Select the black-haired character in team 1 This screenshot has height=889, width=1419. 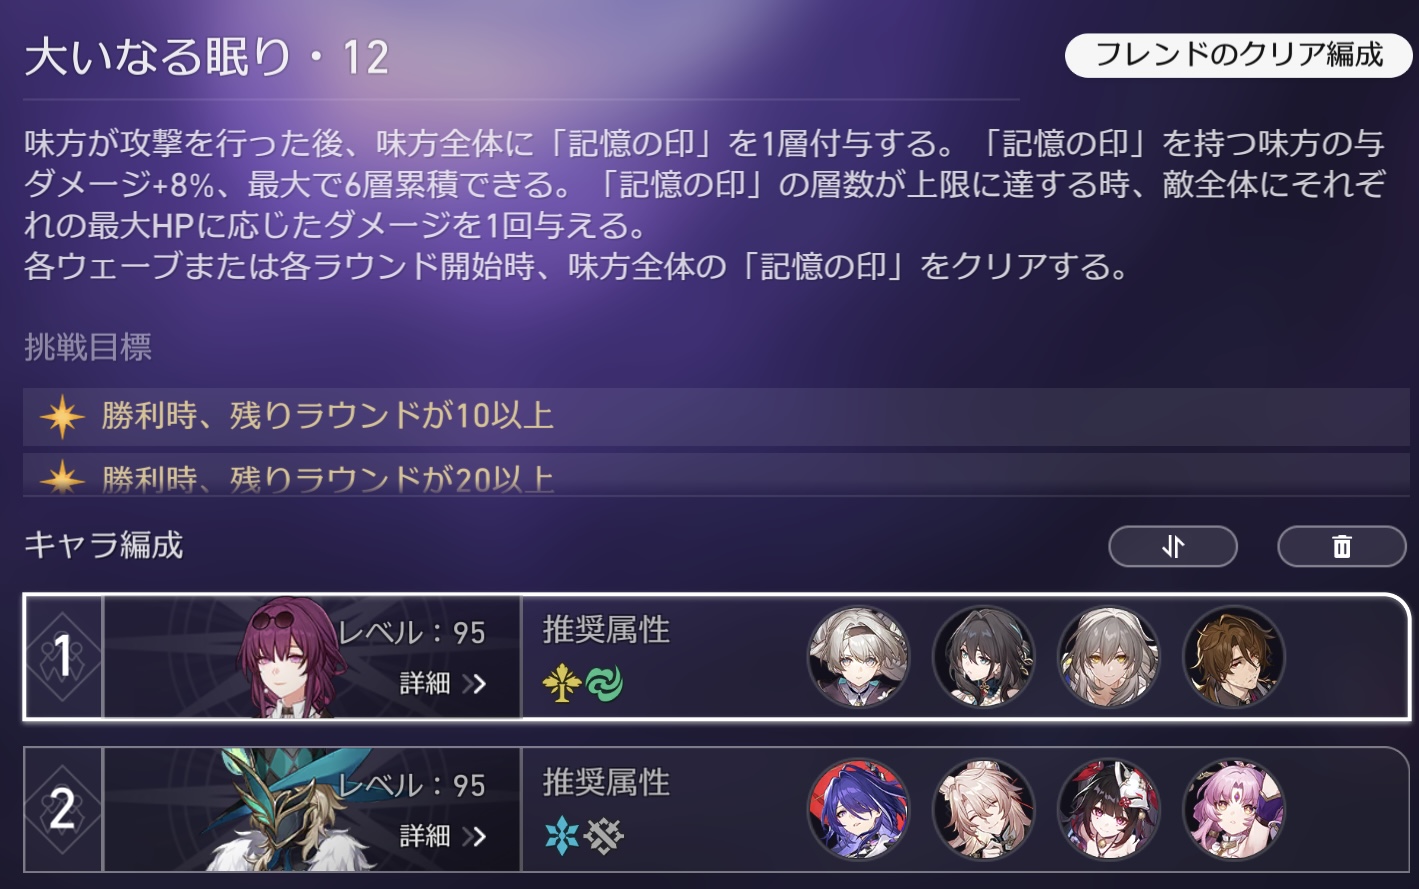[x=984, y=657]
